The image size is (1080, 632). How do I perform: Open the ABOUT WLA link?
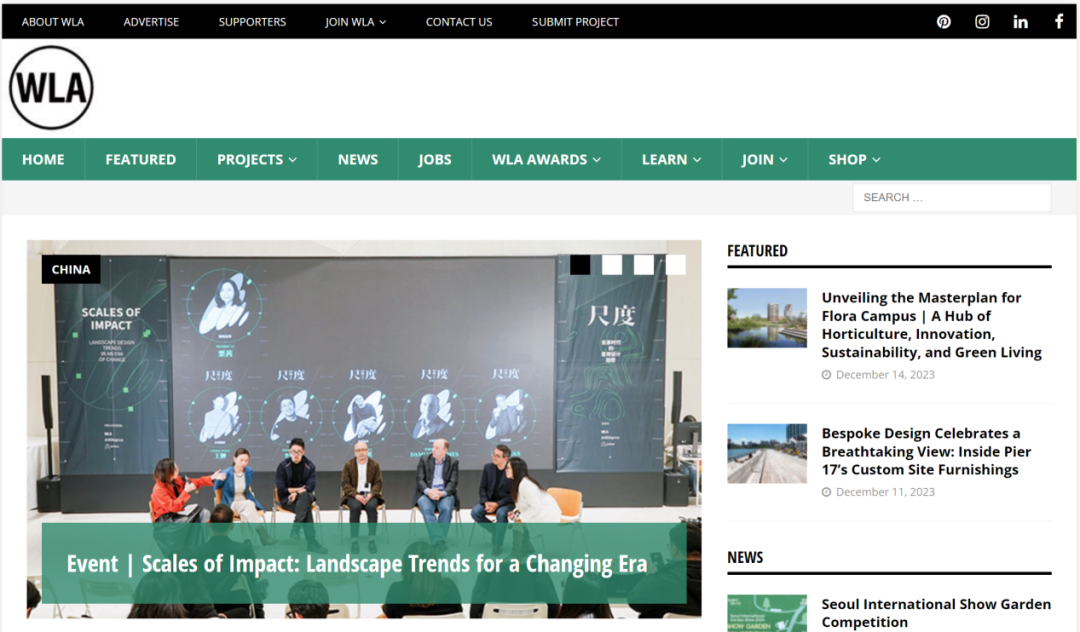tap(53, 22)
